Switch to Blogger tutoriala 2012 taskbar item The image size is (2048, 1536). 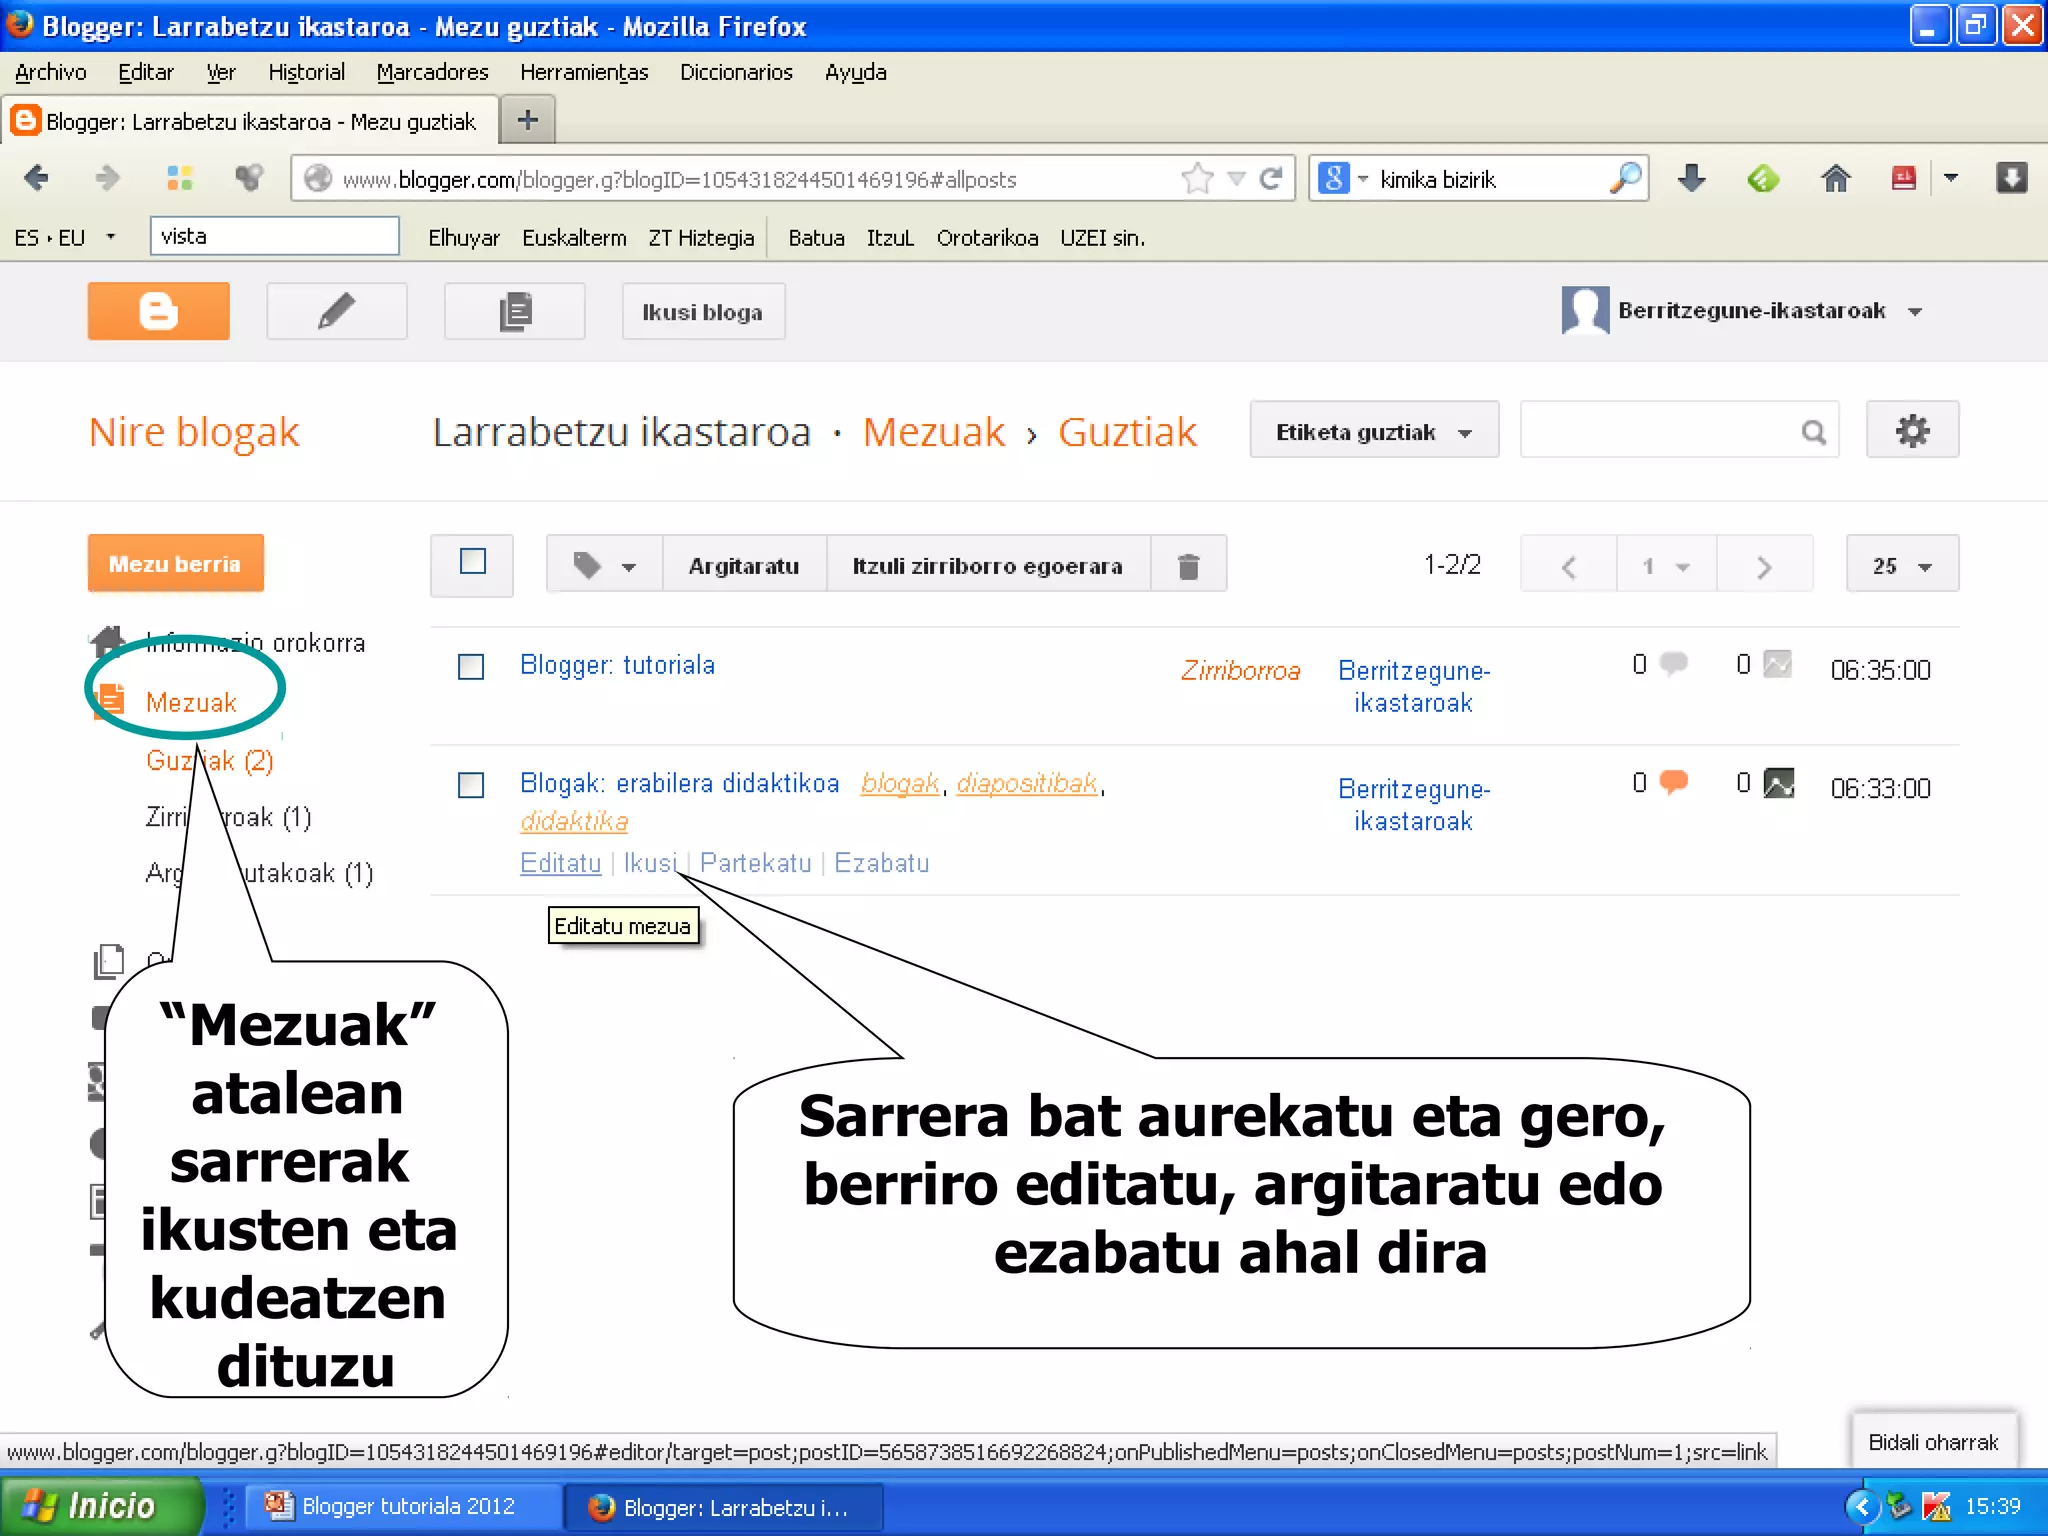[x=404, y=1505]
